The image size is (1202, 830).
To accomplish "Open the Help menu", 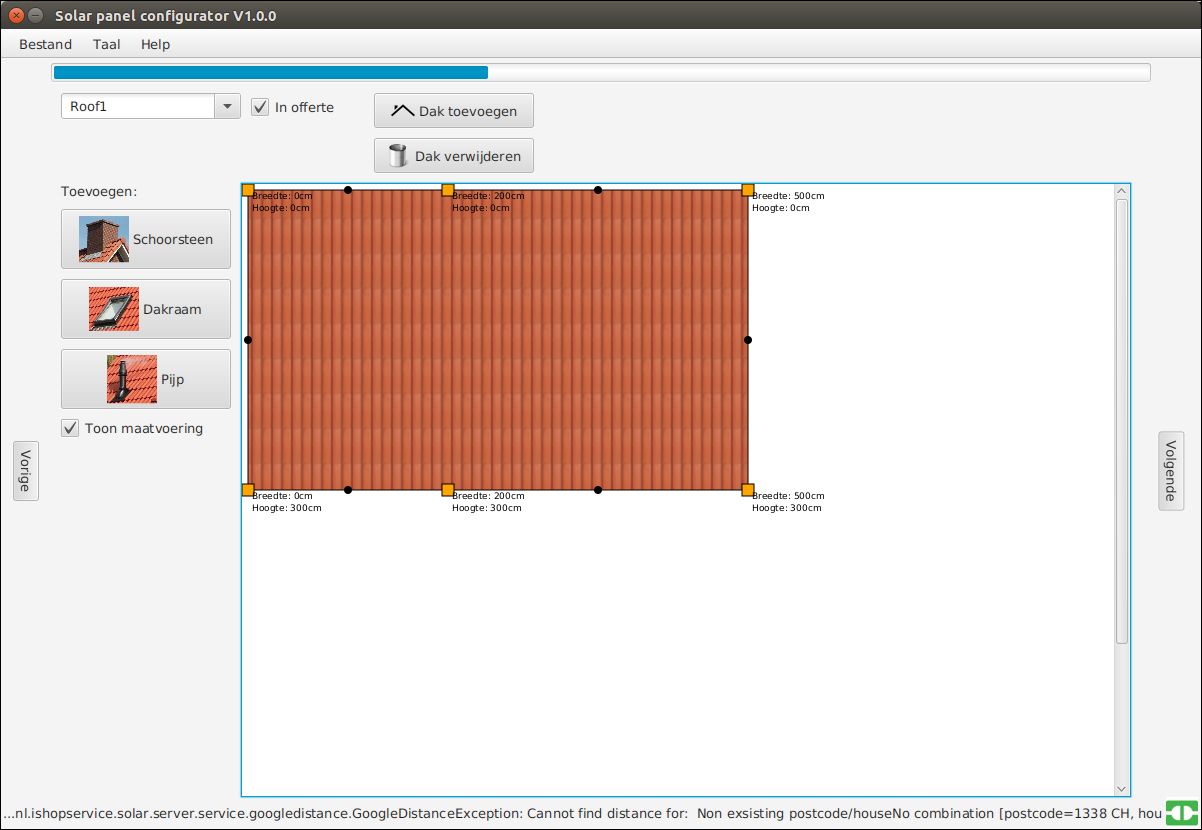I will tap(155, 44).
